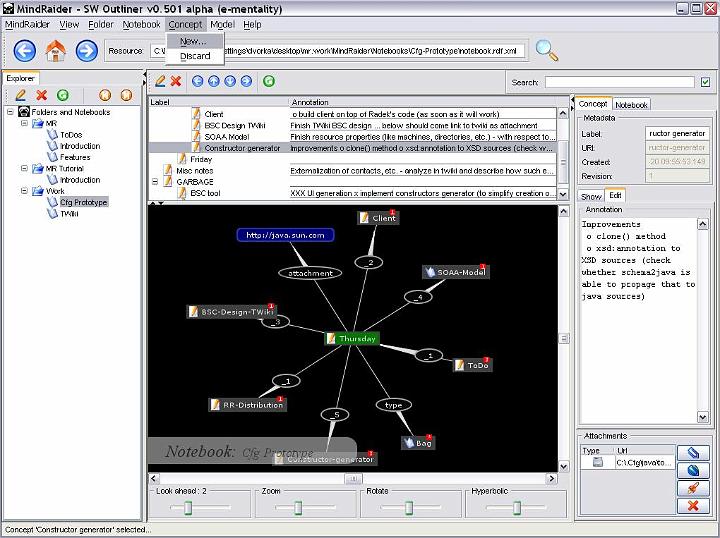The width and height of the screenshot is (720, 538).
Task: Select the Edit annotation tab
Action: click(615, 196)
